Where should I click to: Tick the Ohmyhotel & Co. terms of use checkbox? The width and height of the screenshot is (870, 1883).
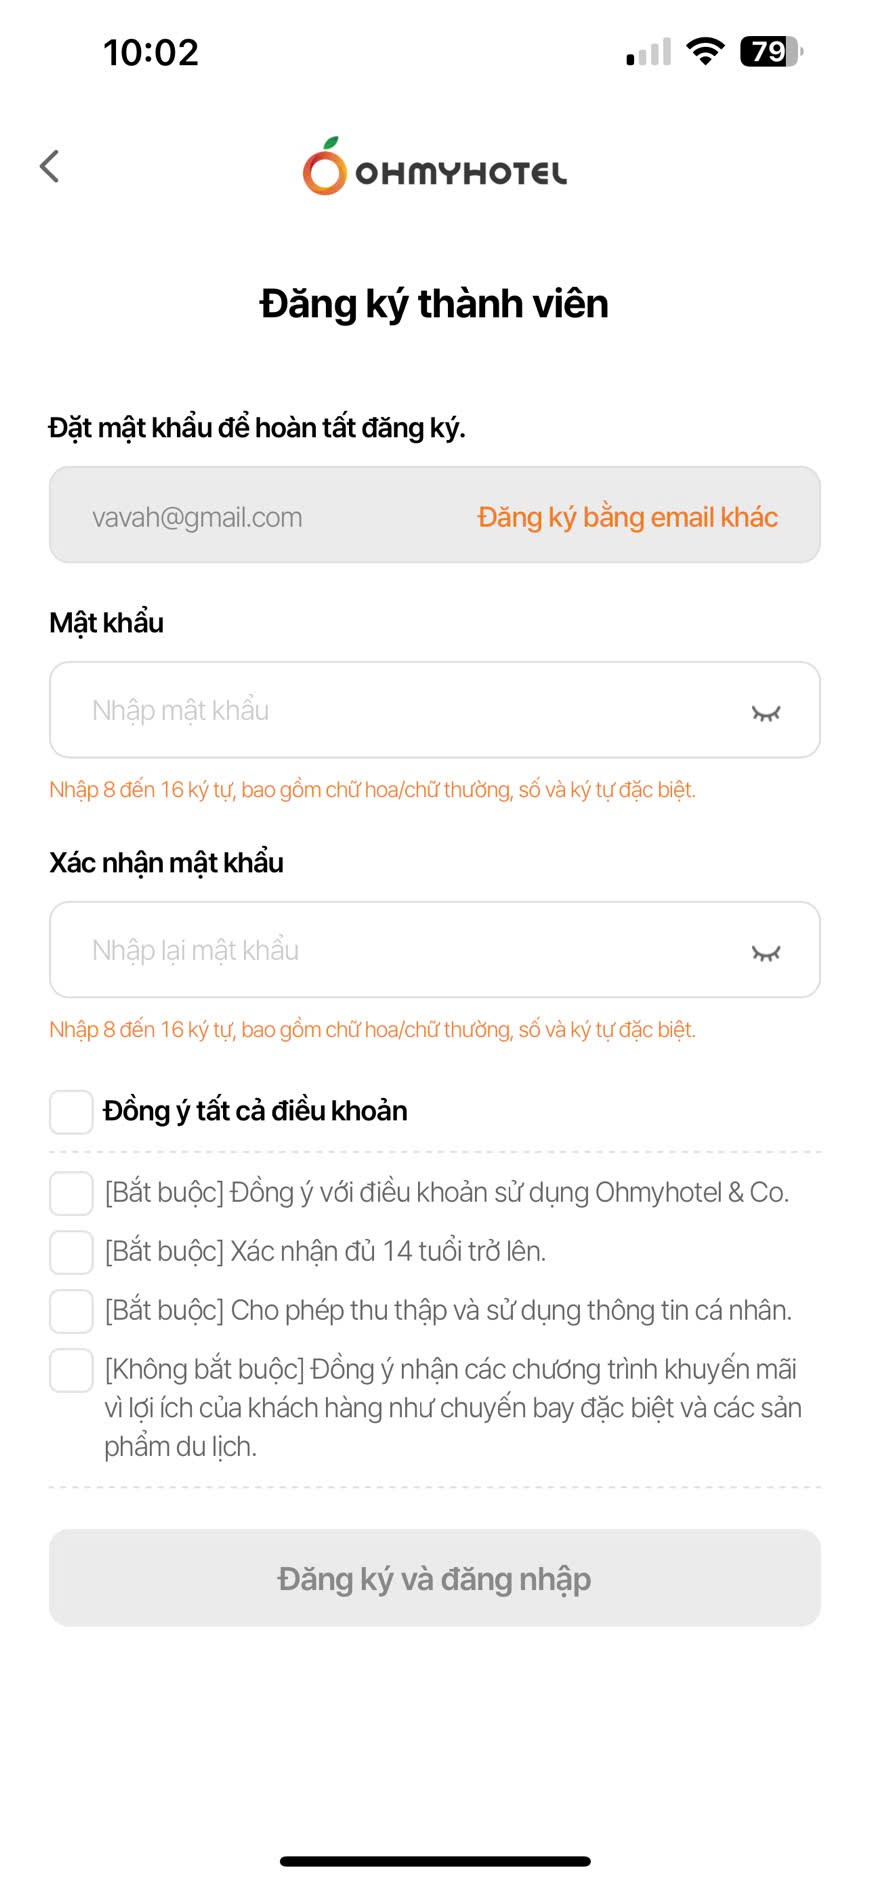[x=72, y=1193]
